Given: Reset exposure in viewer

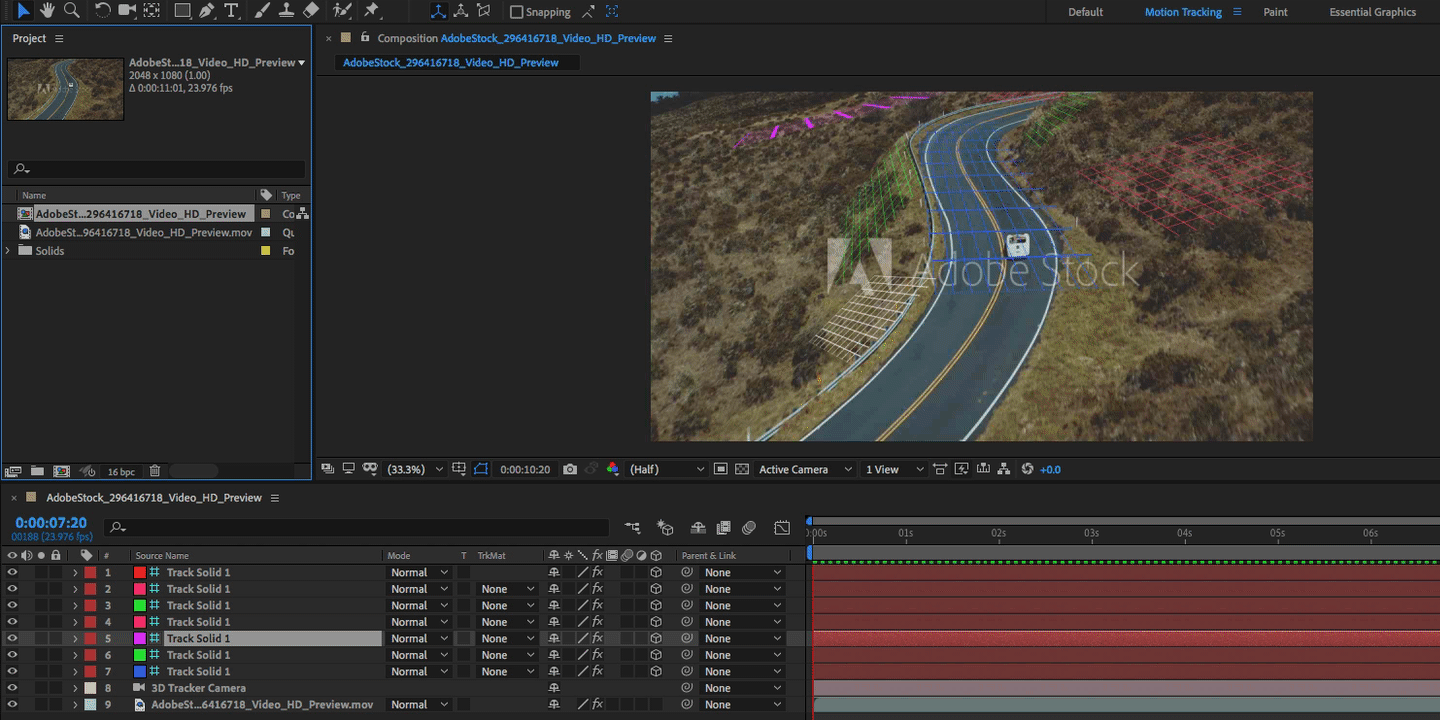Looking at the screenshot, I should [1027, 469].
